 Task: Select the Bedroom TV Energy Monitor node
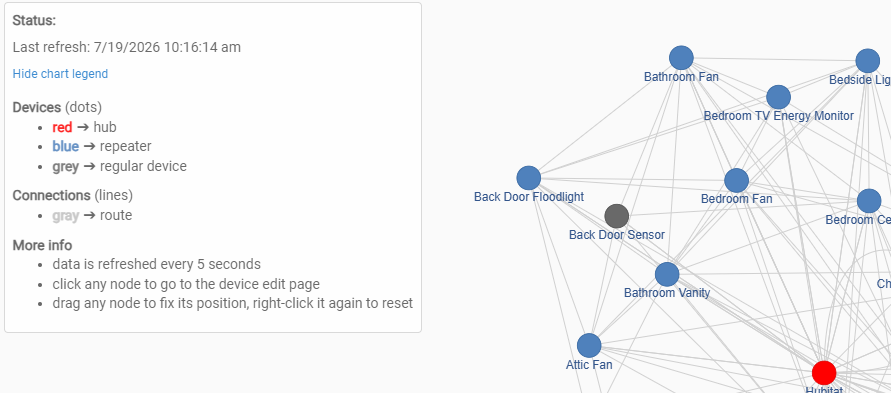(778, 97)
